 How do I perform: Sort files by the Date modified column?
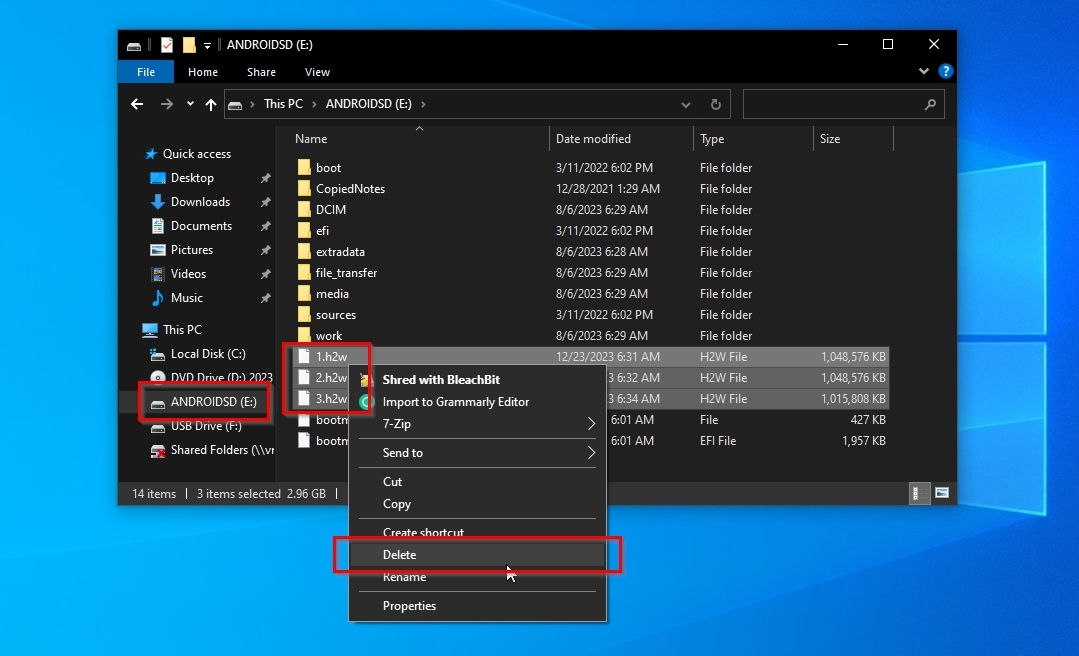[593, 139]
